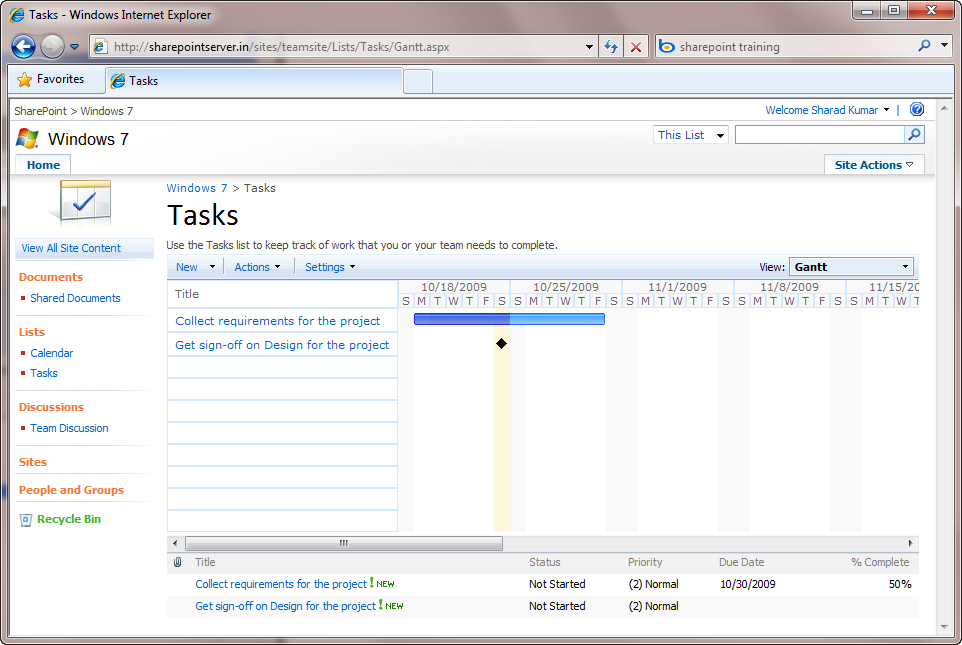Click the Recycle Bin icon

click(x=25, y=520)
